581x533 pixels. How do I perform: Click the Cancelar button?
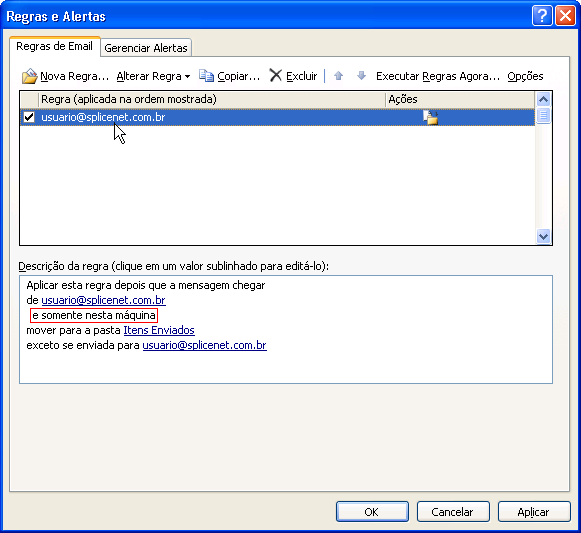453,512
